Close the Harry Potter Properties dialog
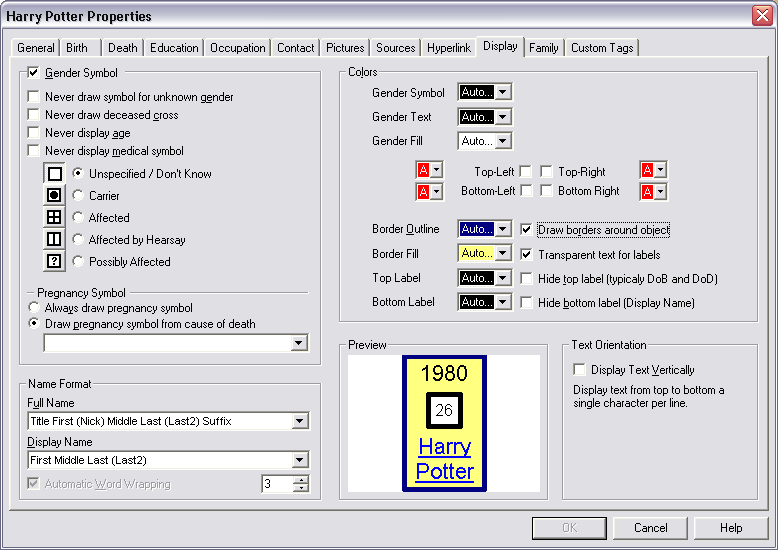The width and height of the screenshot is (778, 550). (762, 16)
